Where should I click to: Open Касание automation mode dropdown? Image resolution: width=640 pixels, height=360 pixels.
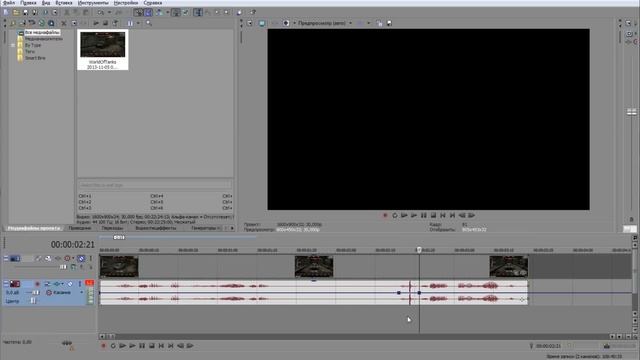tap(81, 293)
